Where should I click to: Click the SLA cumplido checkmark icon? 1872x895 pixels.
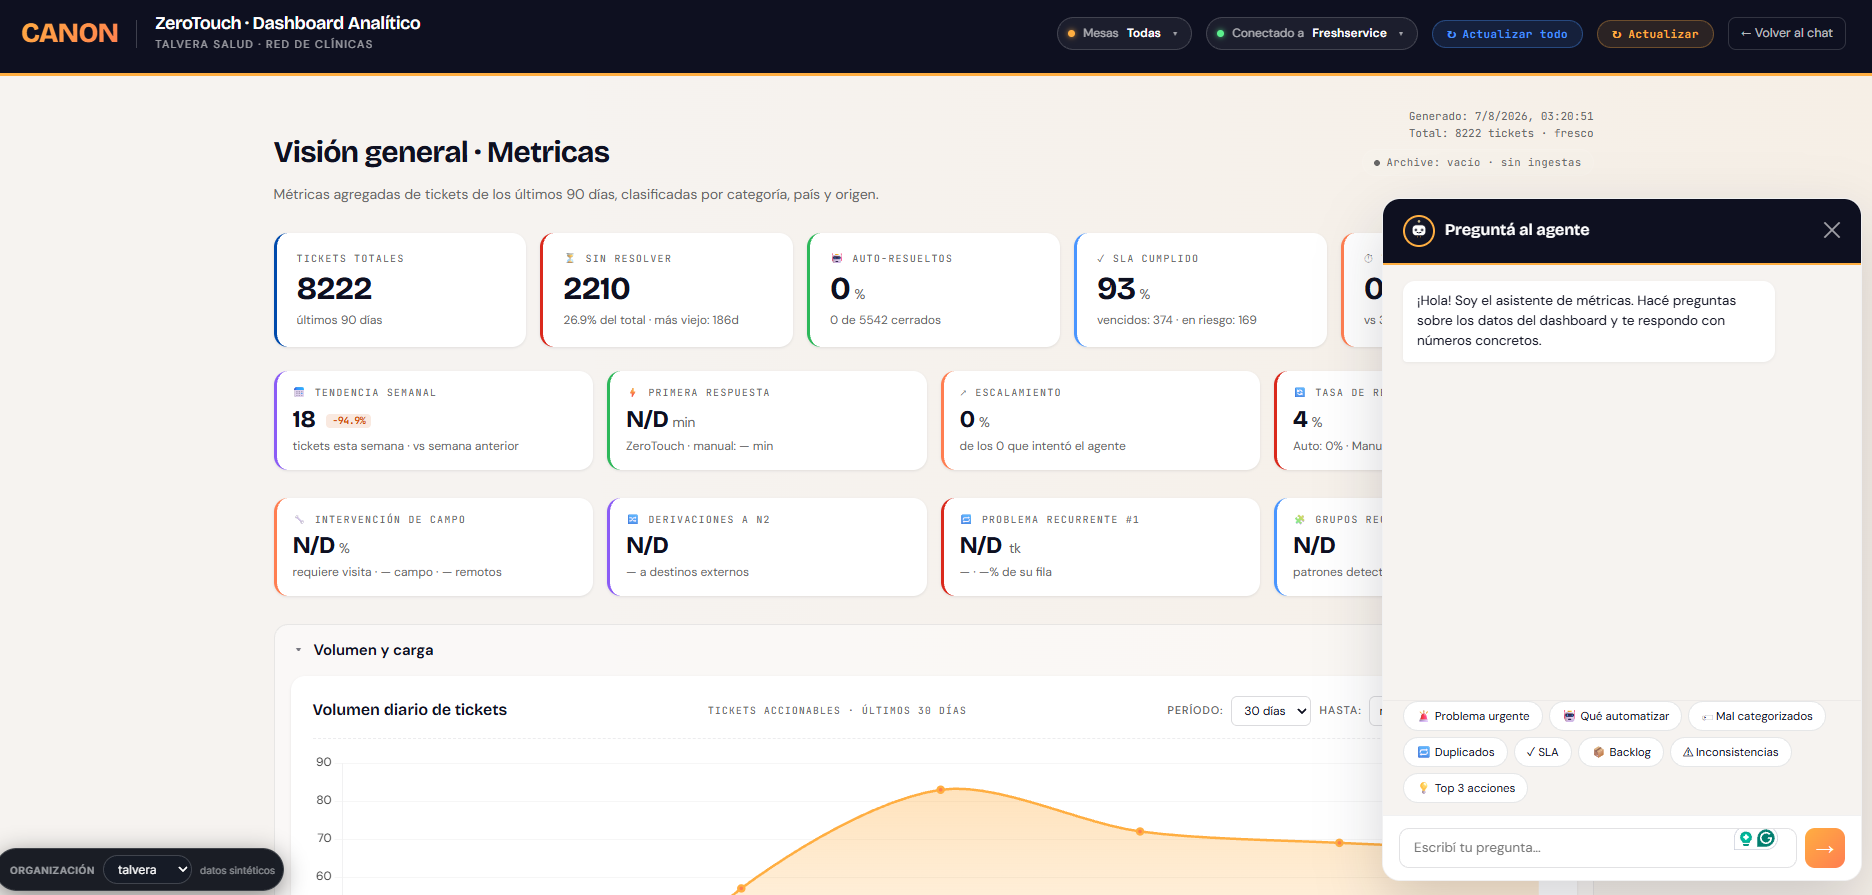pyautogui.click(x=1102, y=258)
